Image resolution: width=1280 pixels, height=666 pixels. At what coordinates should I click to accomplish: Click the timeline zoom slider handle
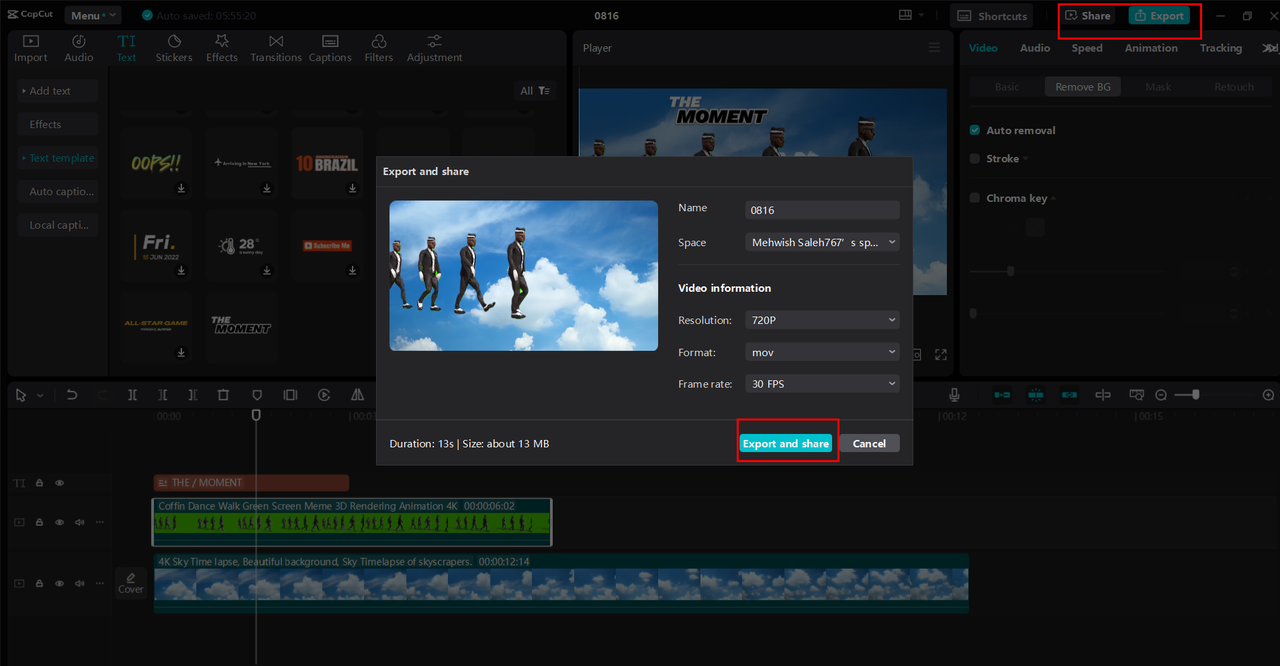click(x=1195, y=395)
